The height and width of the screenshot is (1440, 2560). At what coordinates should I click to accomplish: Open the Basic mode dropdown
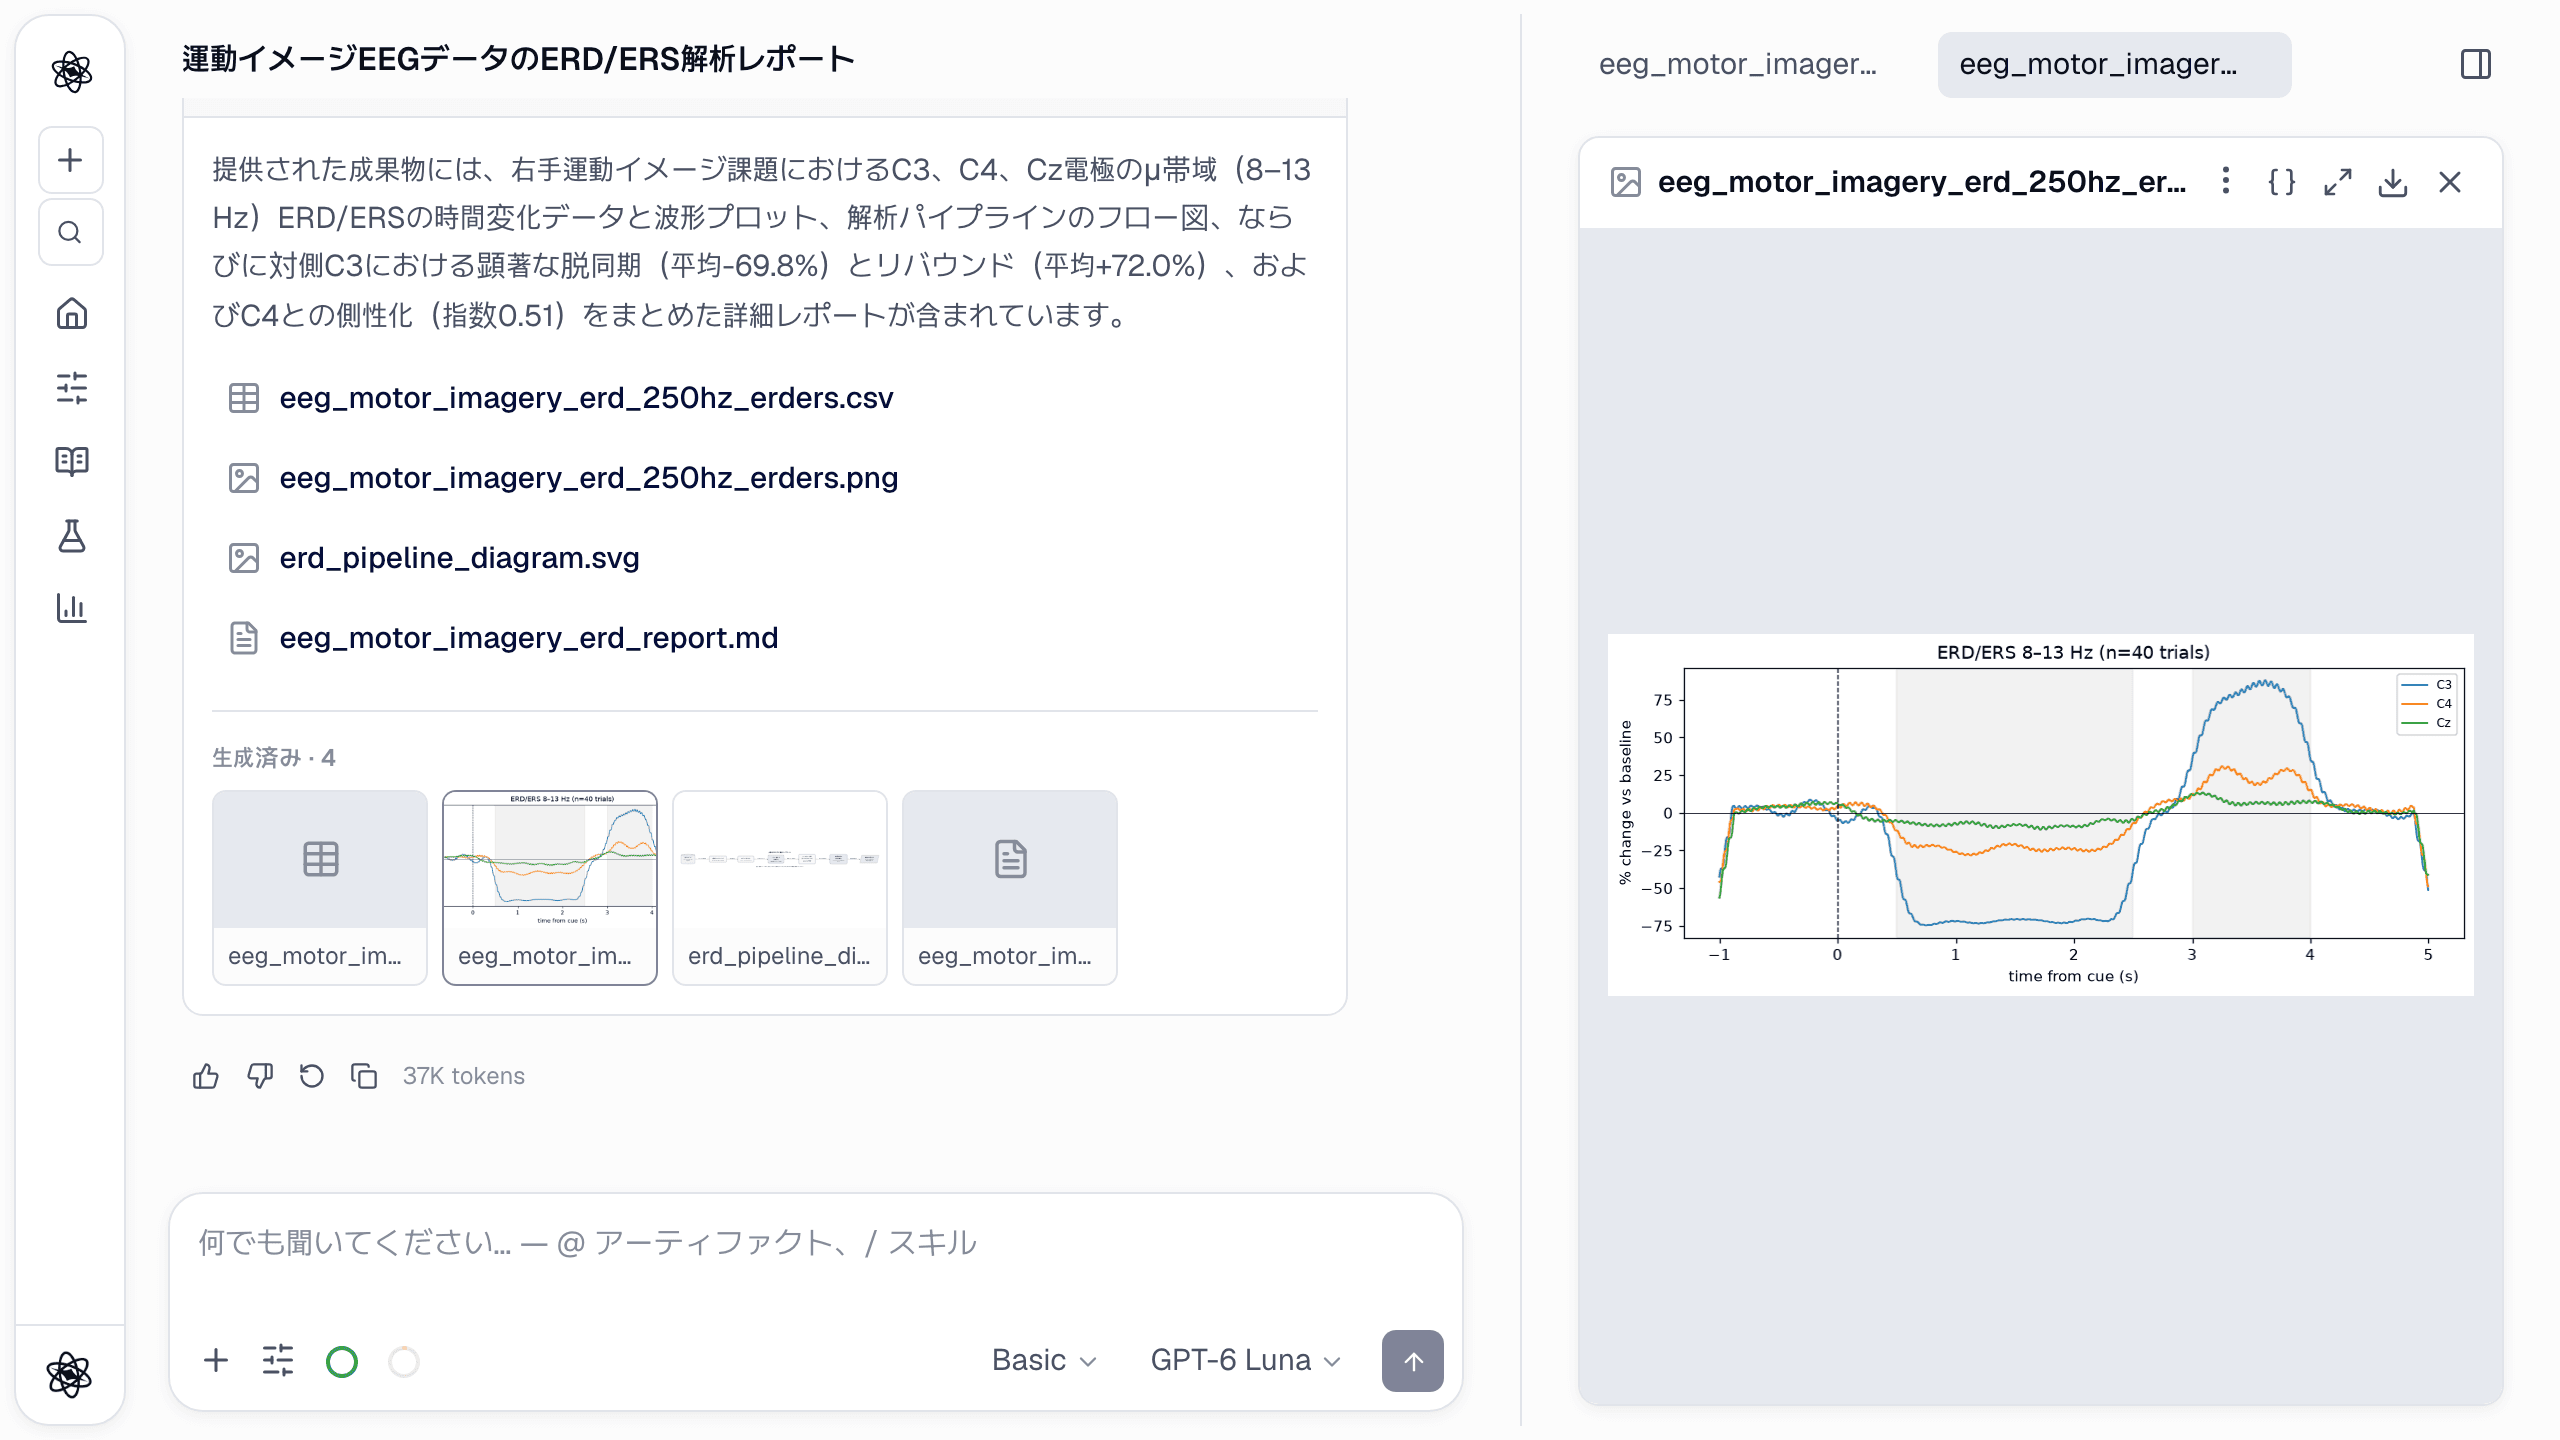click(x=1044, y=1360)
